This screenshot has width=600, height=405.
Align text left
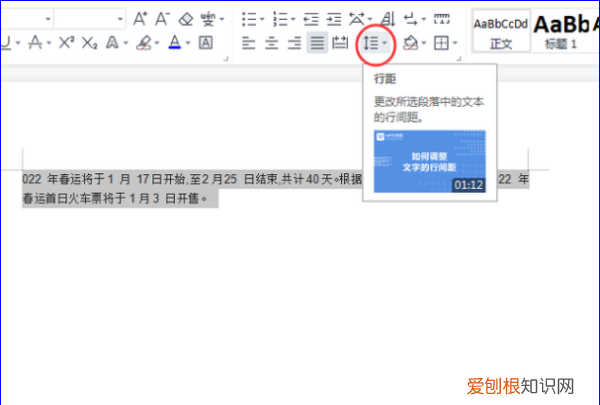249,42
